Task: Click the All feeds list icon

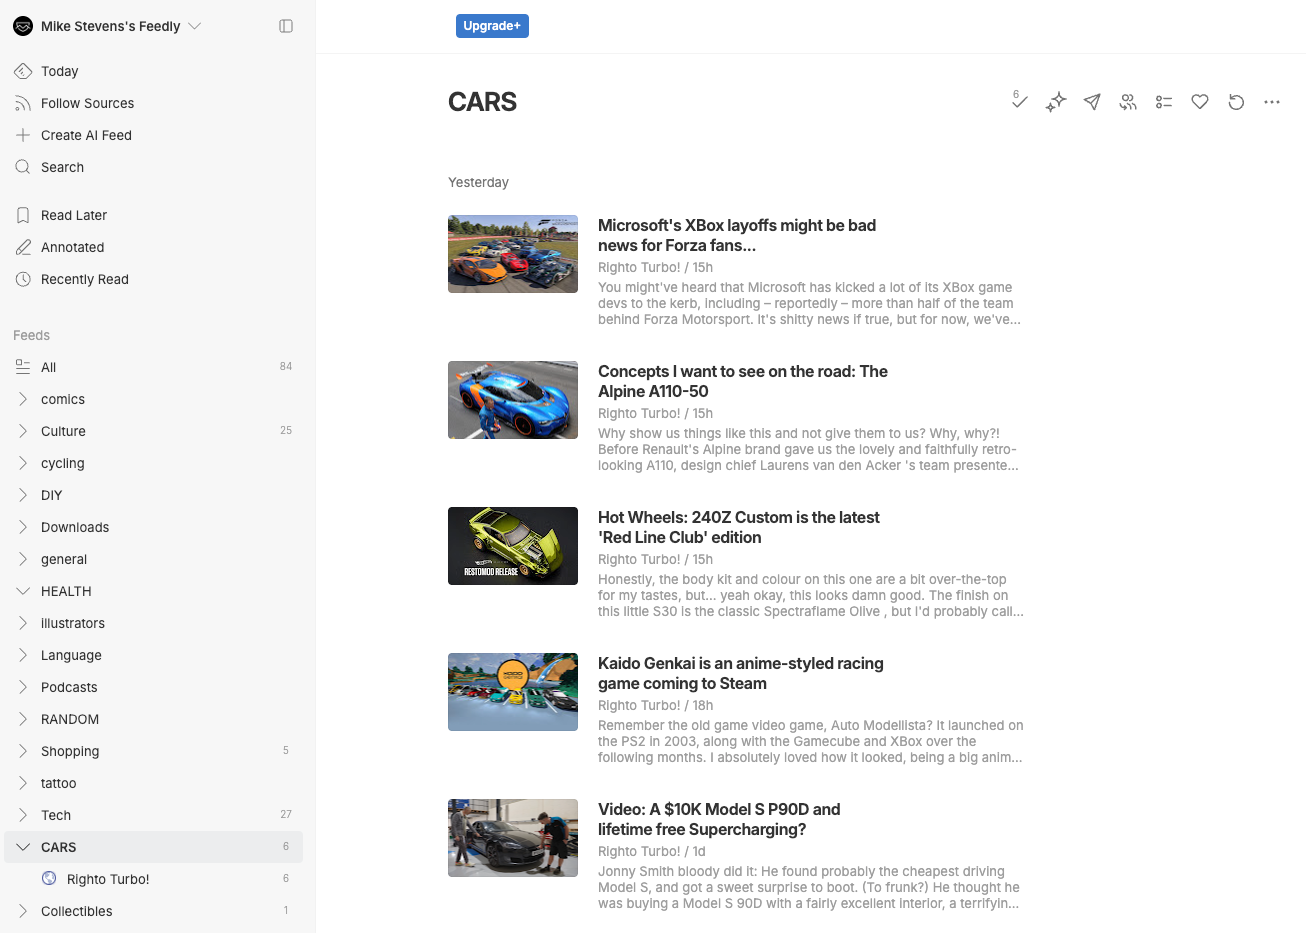Action: point(23,367)
